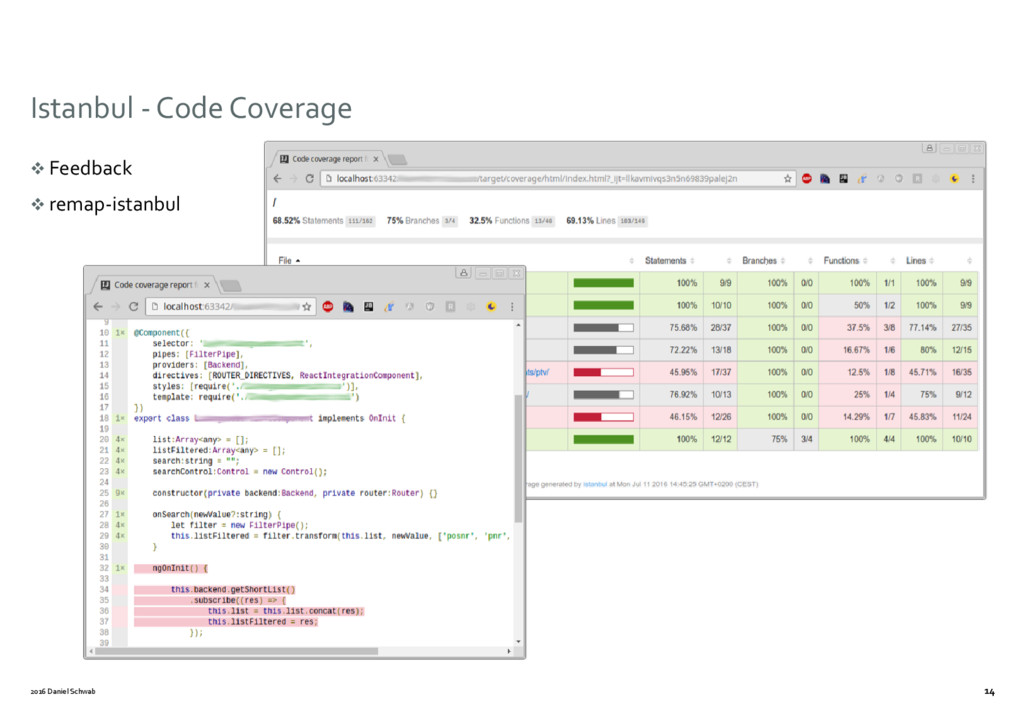Sort the table by Branches column header
The height and width of the screenshot is (709, 1024).
(763, 260)
